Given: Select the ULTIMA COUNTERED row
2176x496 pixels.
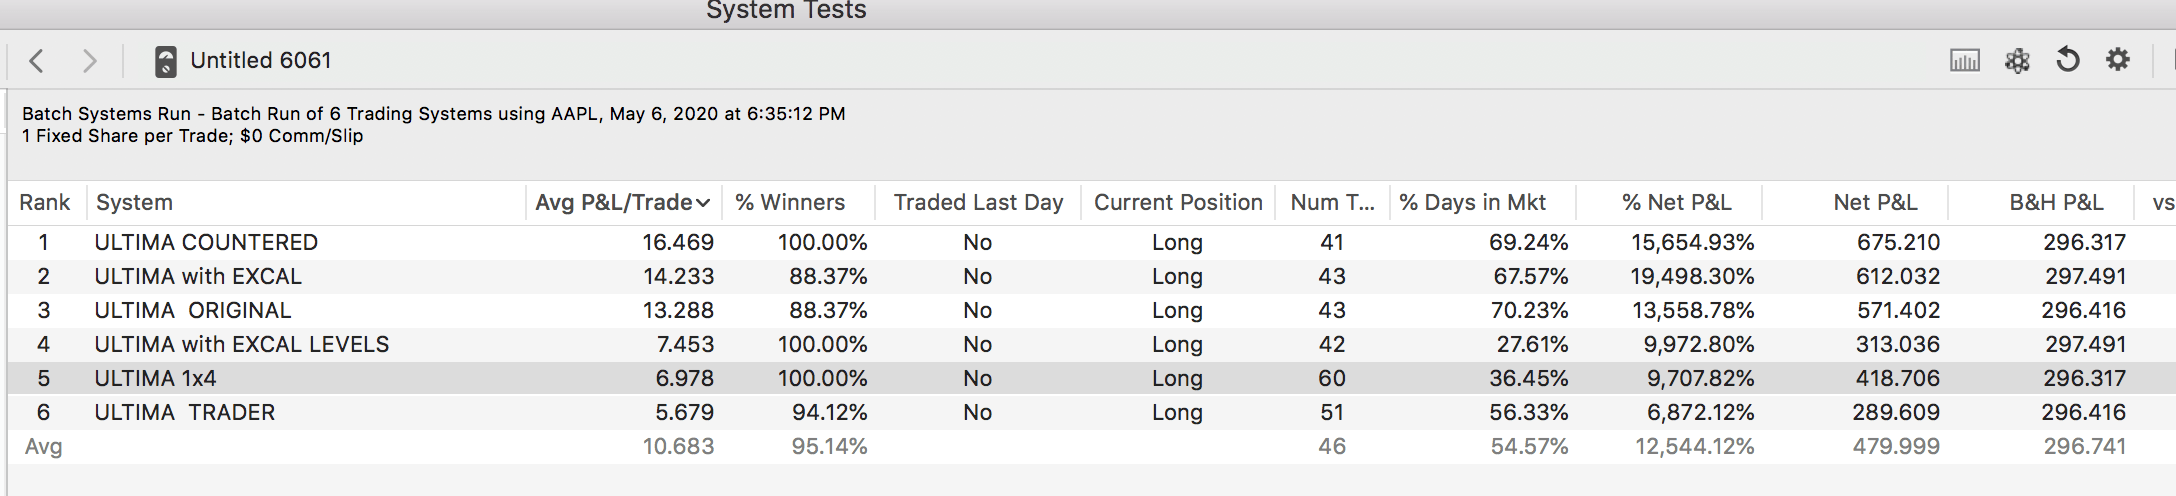Looking at the screenshot, I should 206,243.
